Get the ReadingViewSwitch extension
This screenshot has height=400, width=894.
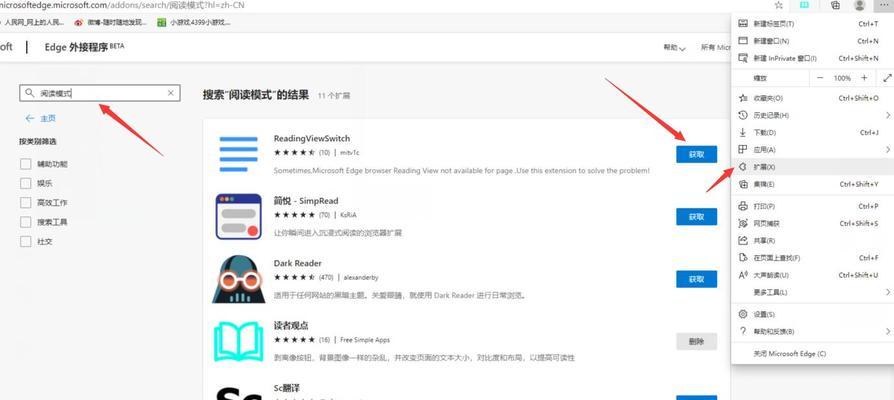696,154
